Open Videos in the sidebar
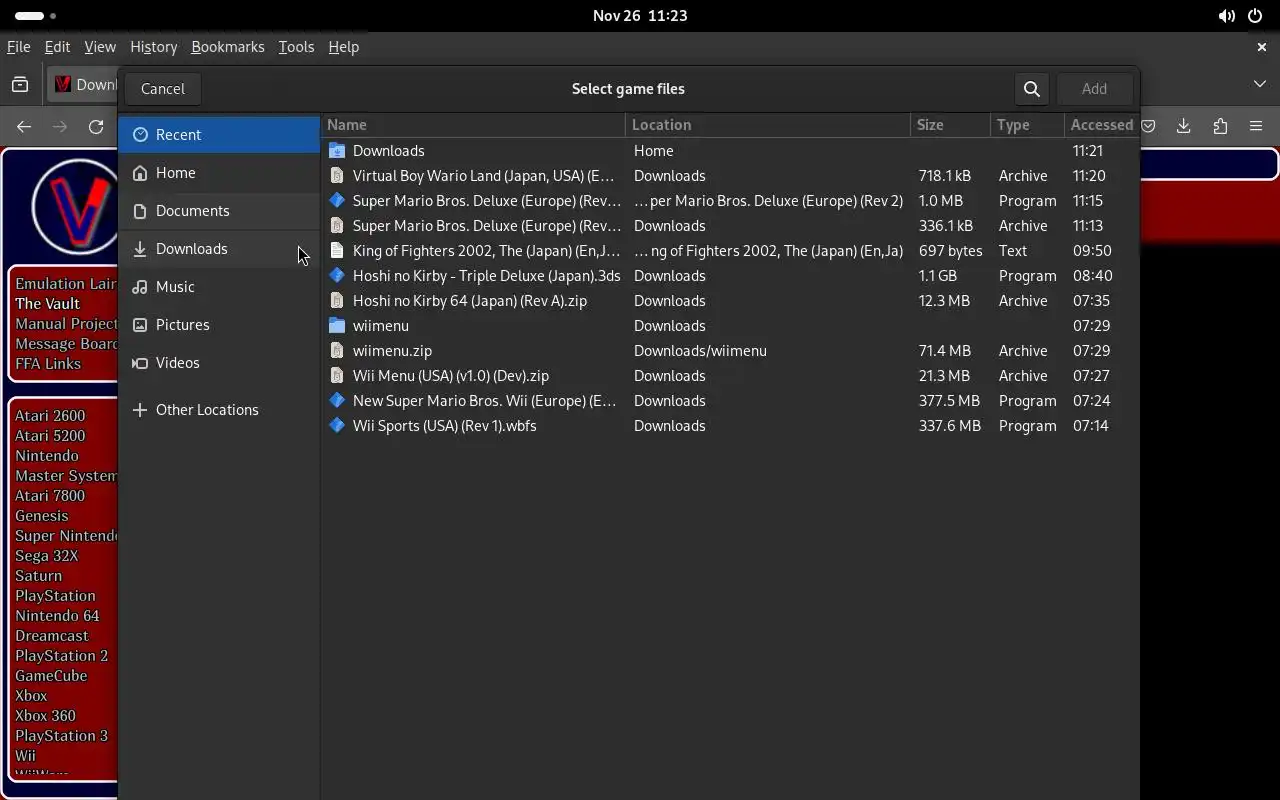1280x800 pixels. pyautogui.click(x=219, y=363)
